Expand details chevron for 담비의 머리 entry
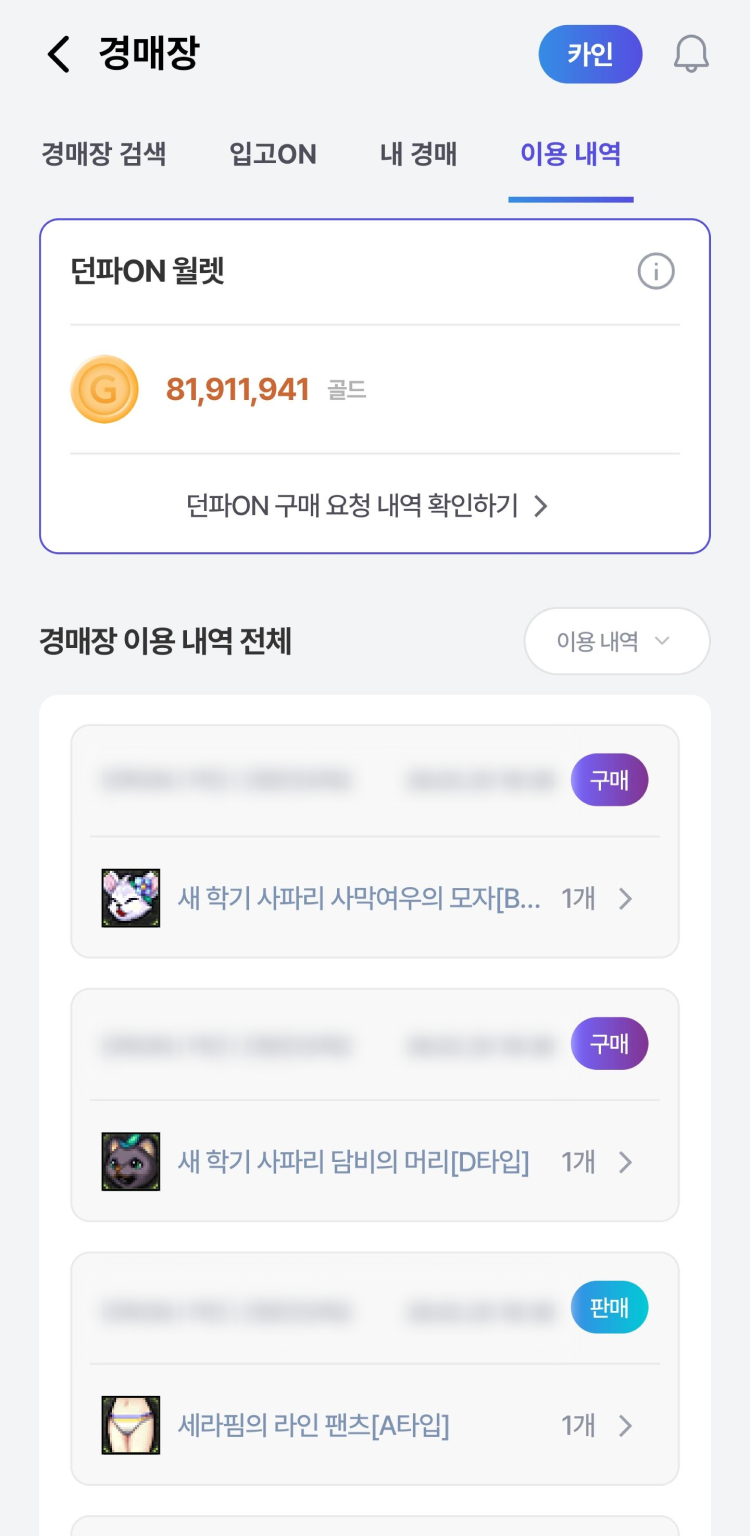Image resolution: width=750 pixels, height=1536 pixels. 626,1162
